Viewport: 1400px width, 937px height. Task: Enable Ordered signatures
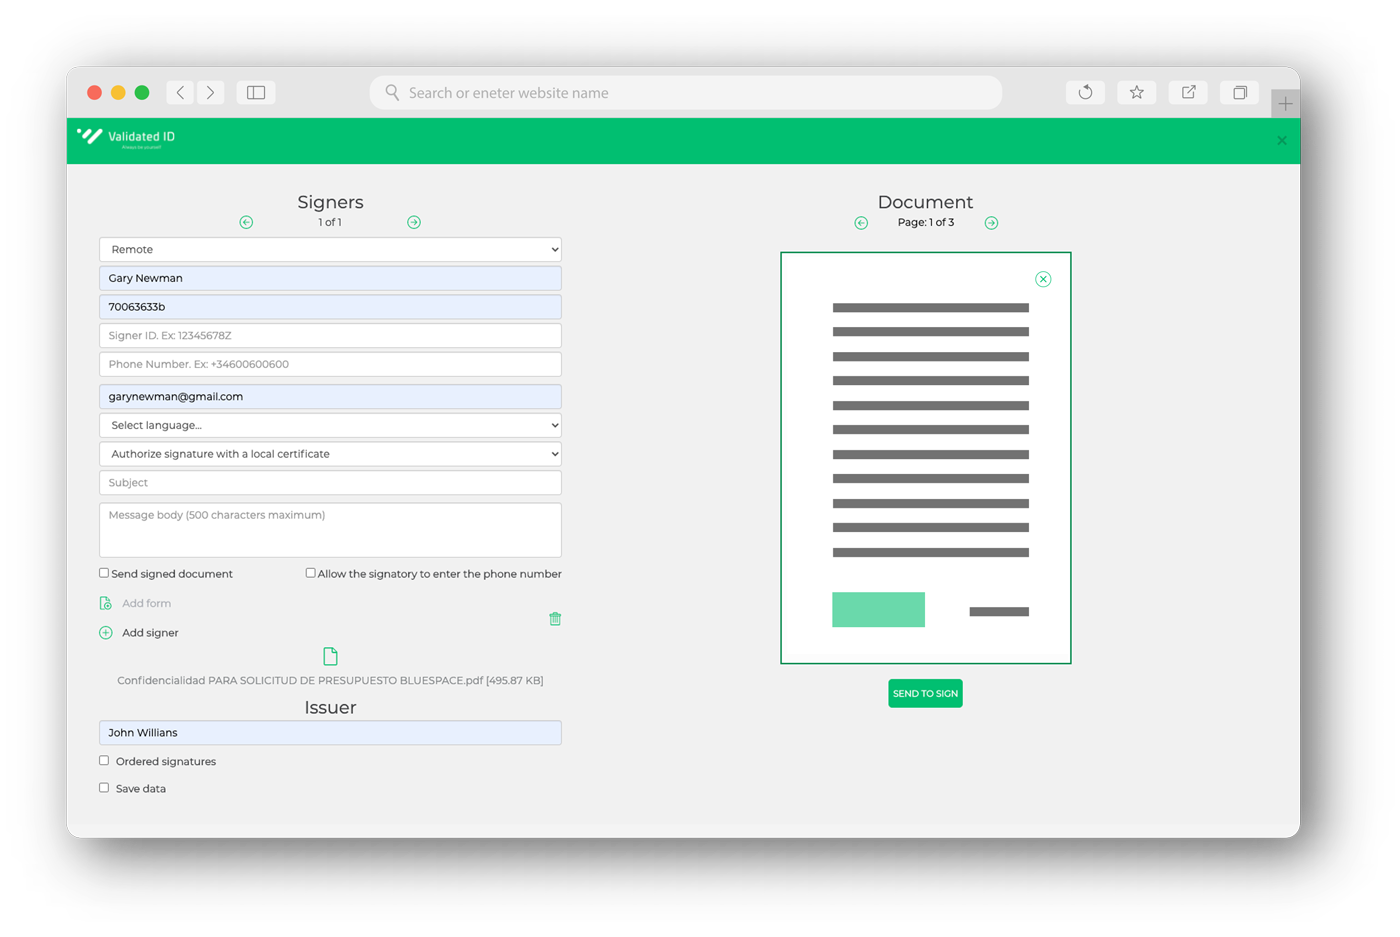pyautogui.click(x=103, y=760)
